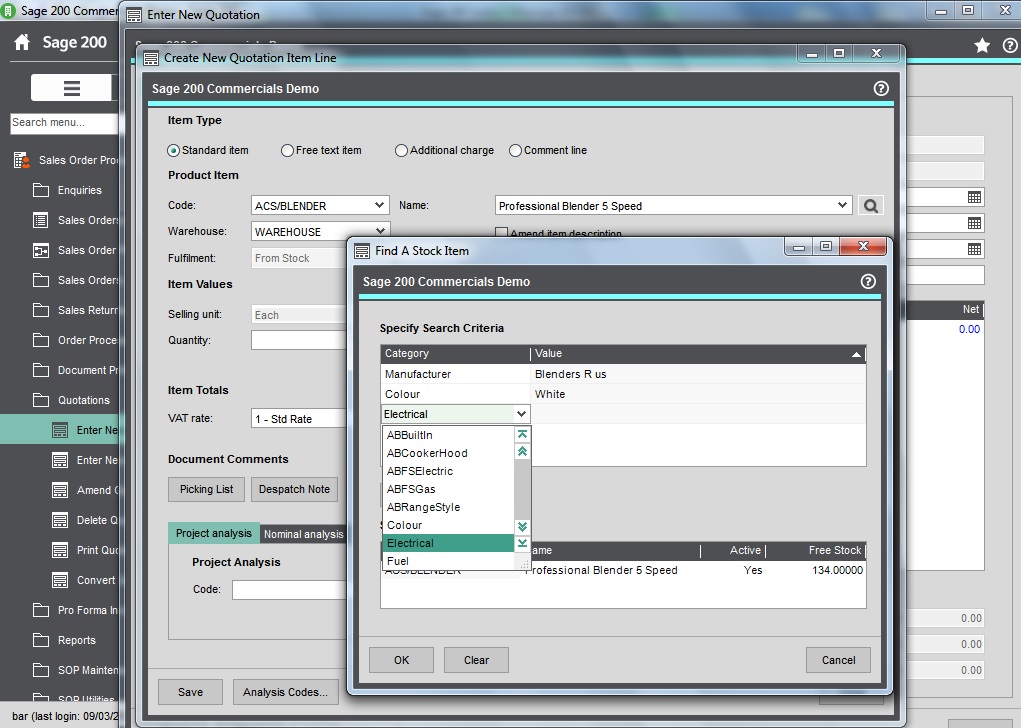
Task: Open Sales Order Processing module icon
Action: (x=21, y=160)
